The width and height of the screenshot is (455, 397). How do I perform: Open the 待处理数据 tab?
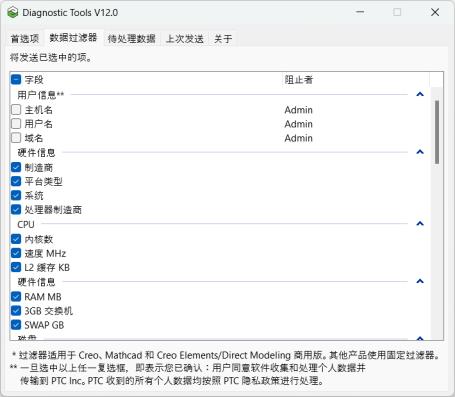pyautogui.click(x=132, y=39)
